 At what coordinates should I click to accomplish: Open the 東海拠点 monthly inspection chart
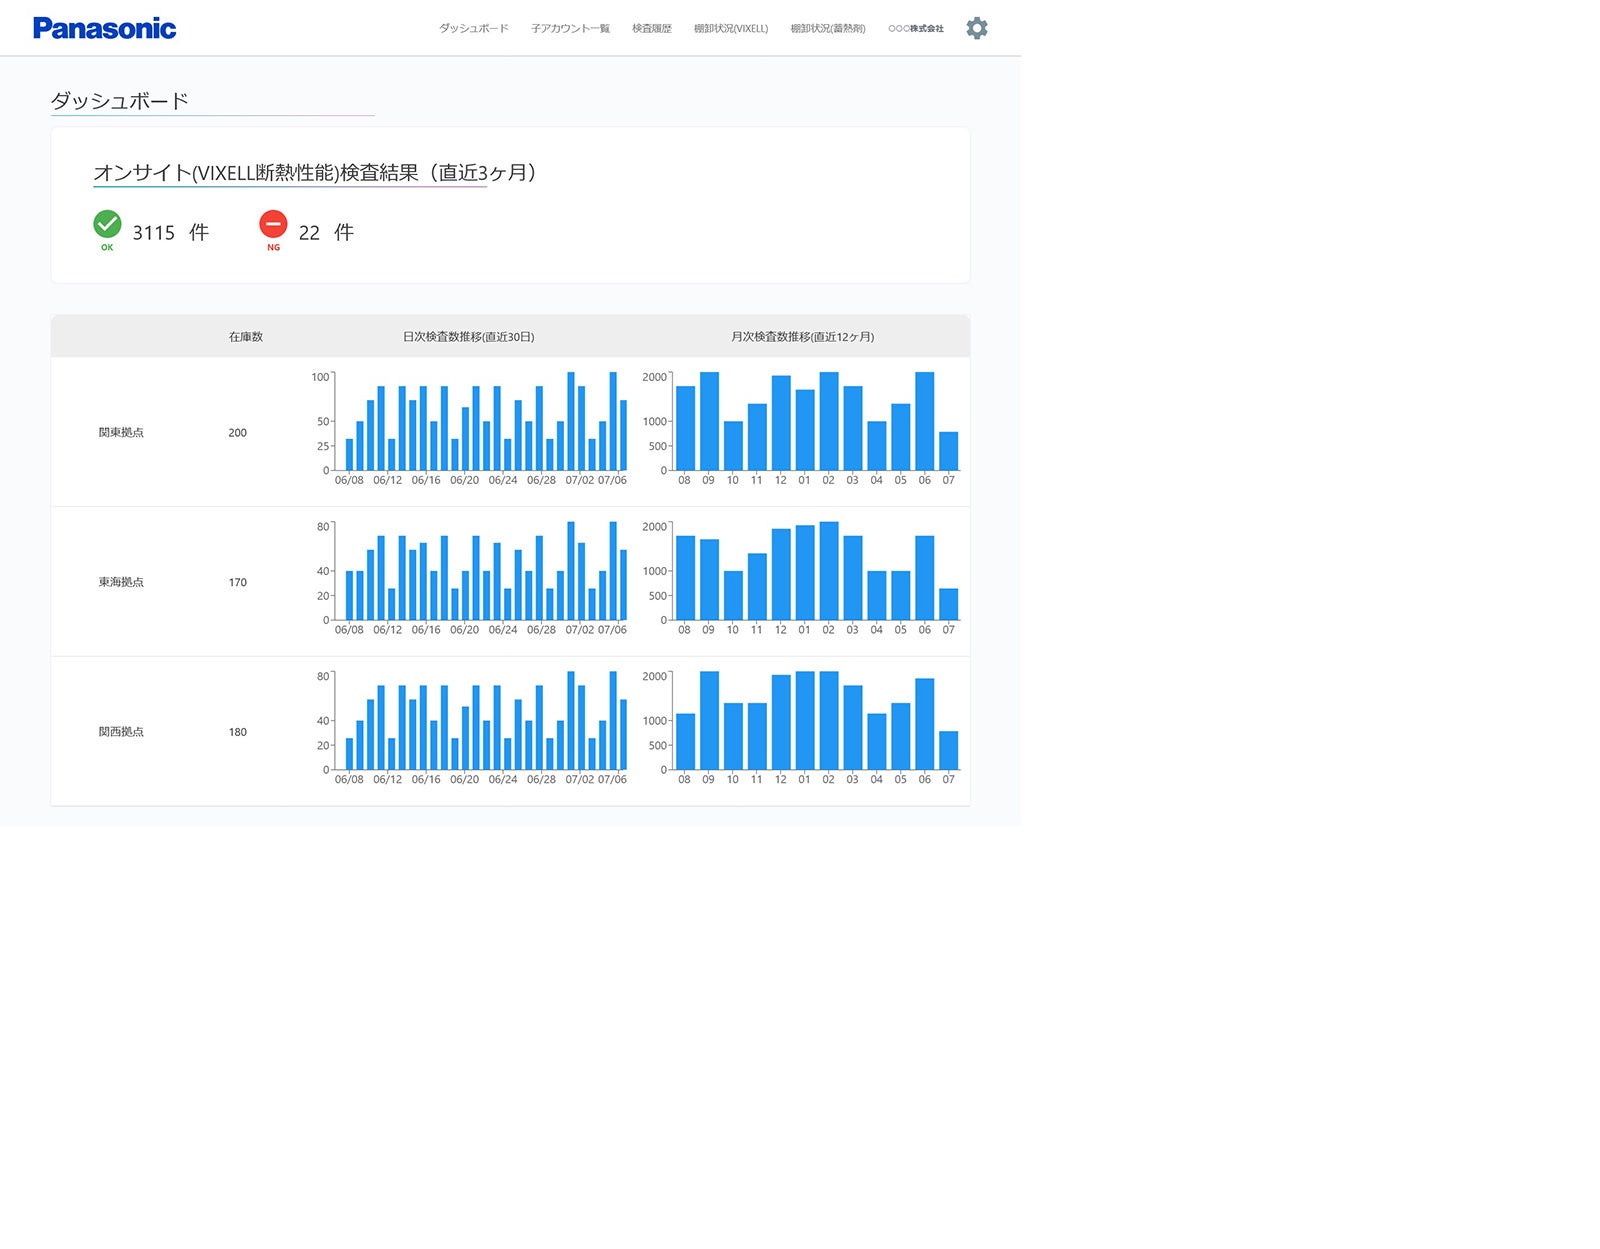click(801, 578)
